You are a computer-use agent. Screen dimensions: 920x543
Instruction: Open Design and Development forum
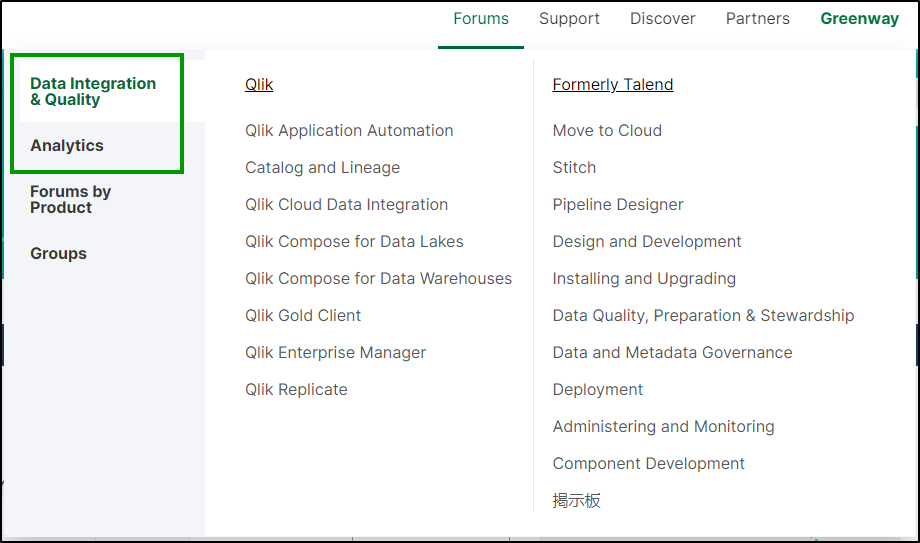click(647, 241)
